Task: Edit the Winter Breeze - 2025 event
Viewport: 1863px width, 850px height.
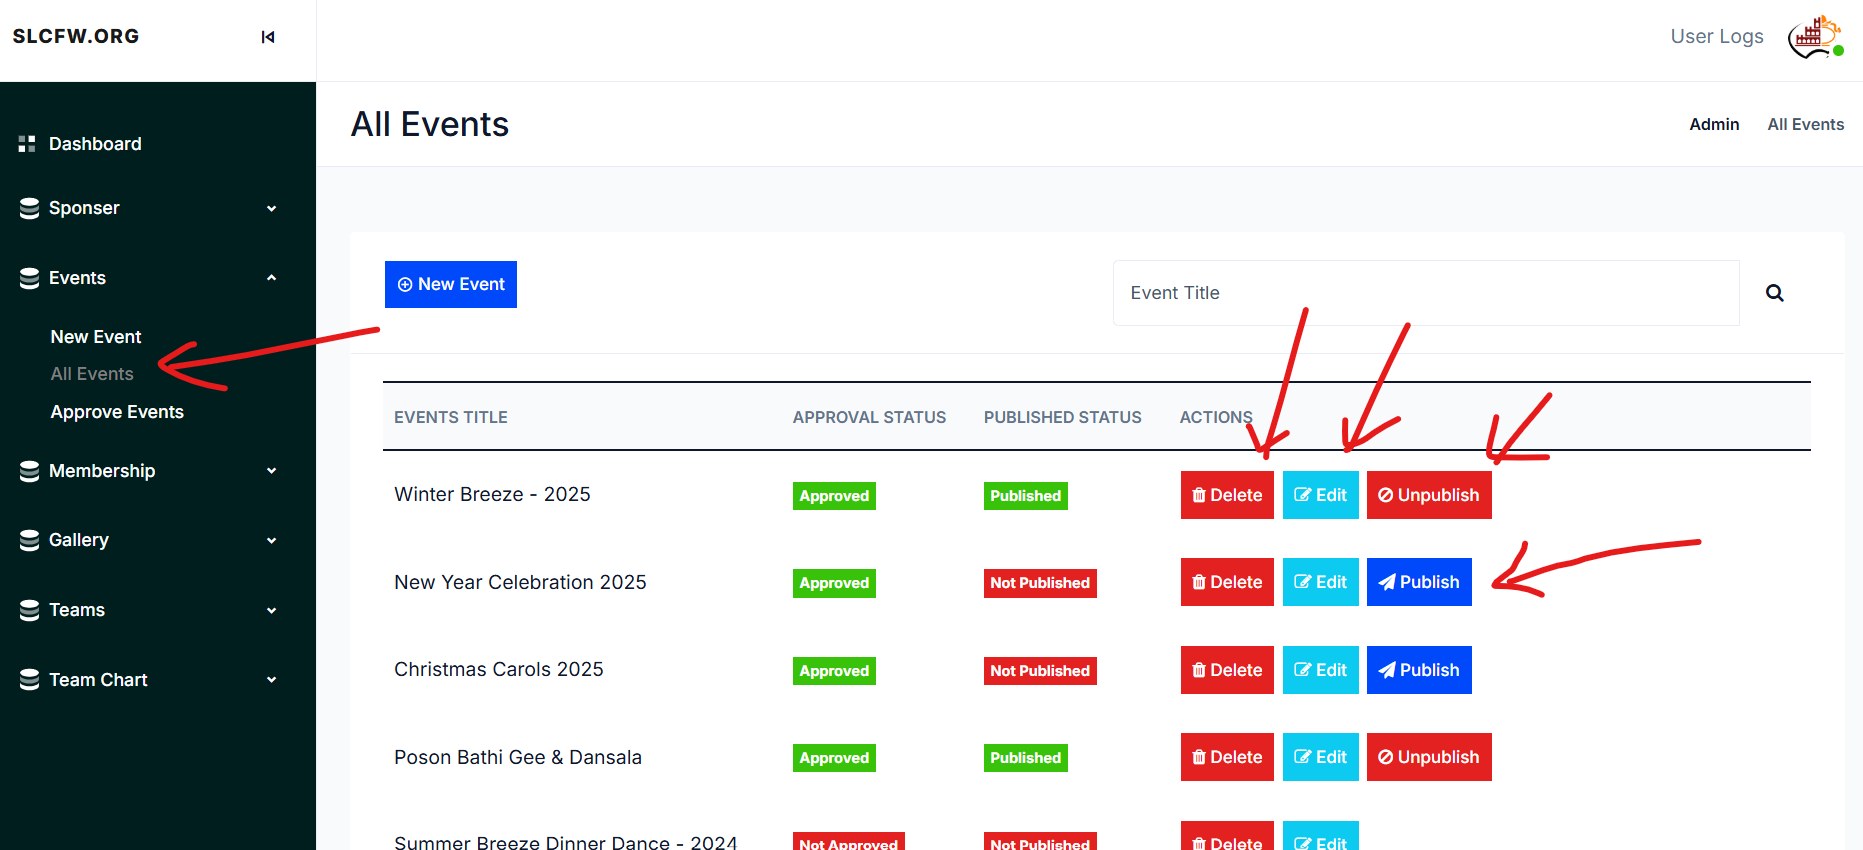Action: (x=1320, y=495)
